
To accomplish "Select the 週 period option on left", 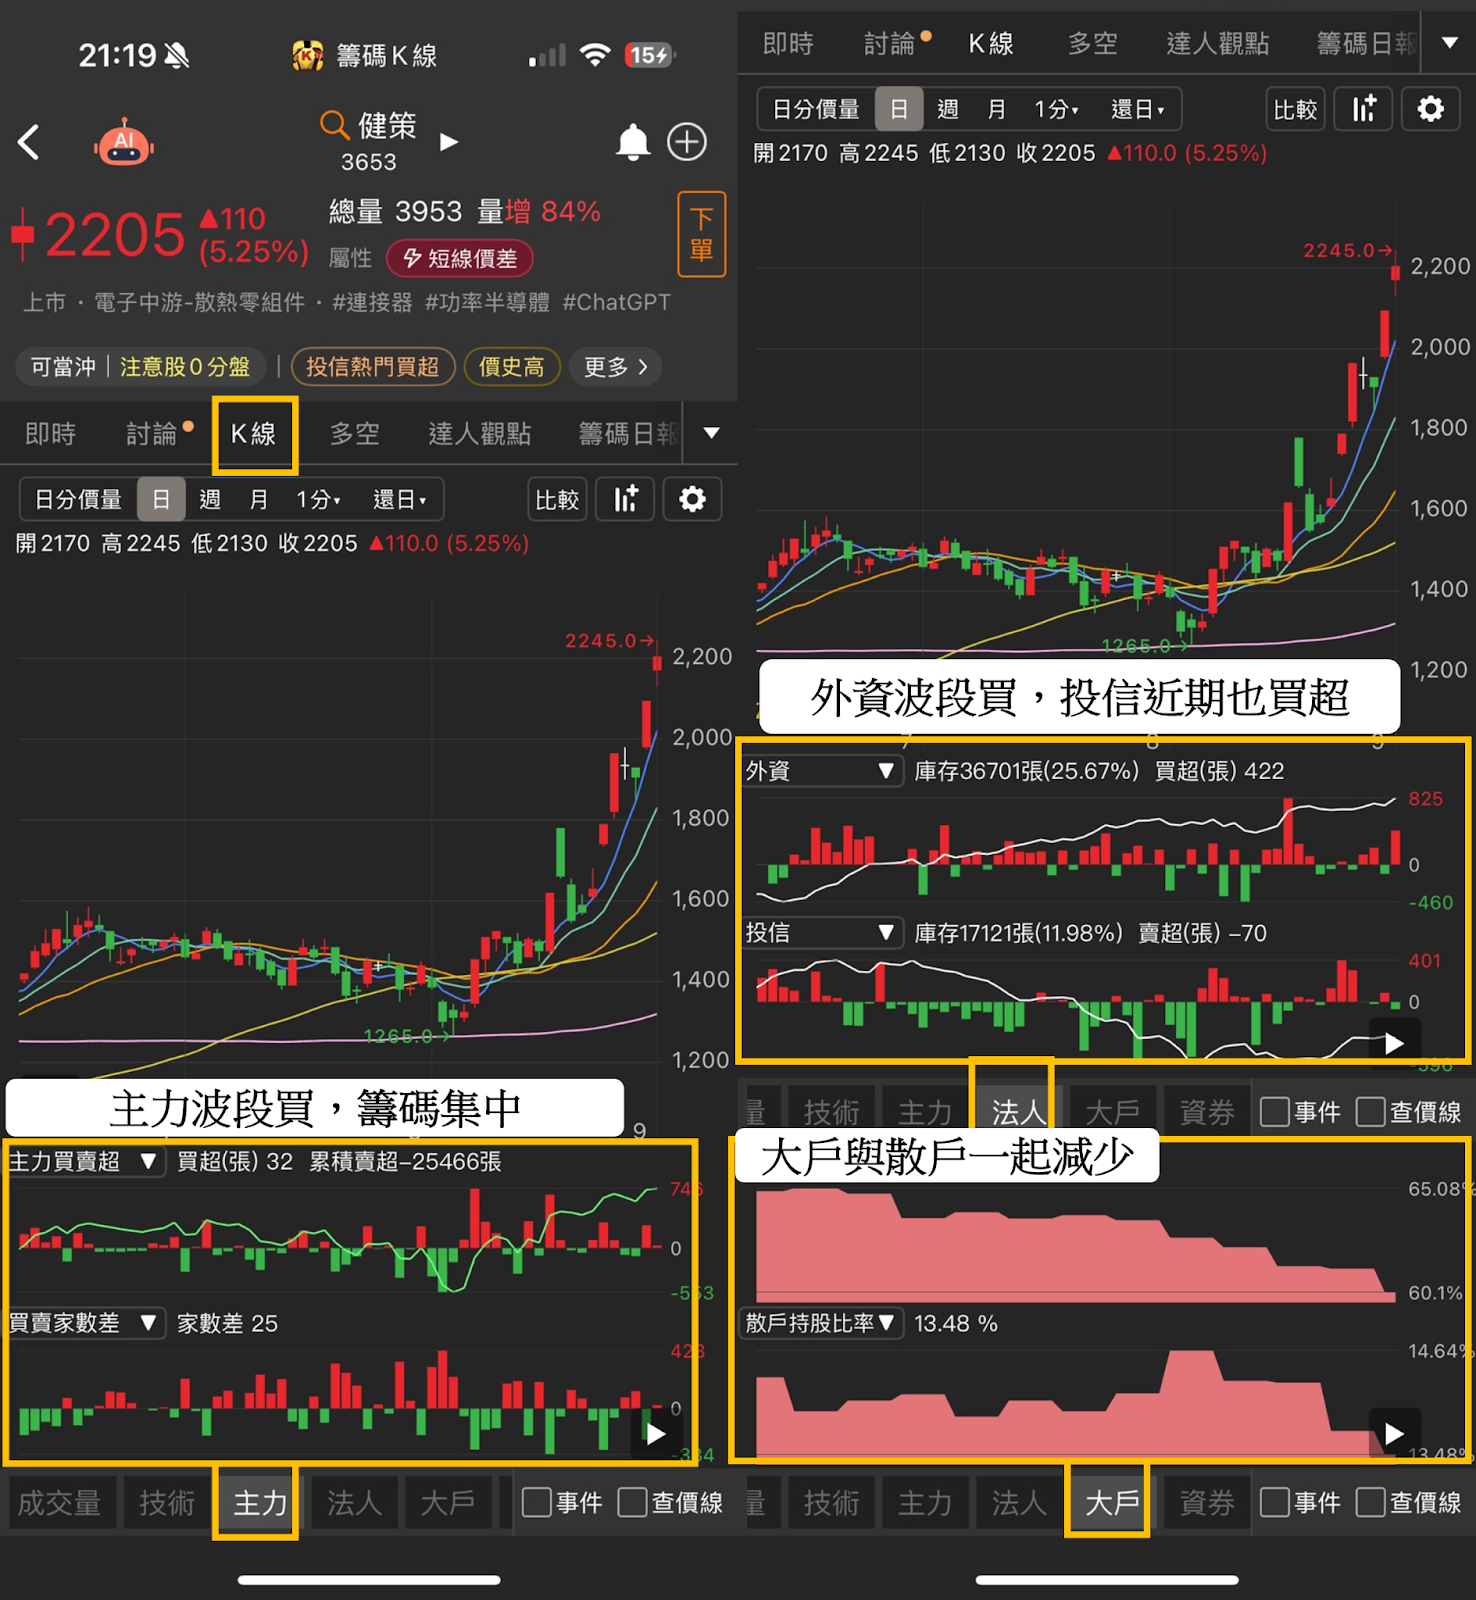I will (210, 499).
